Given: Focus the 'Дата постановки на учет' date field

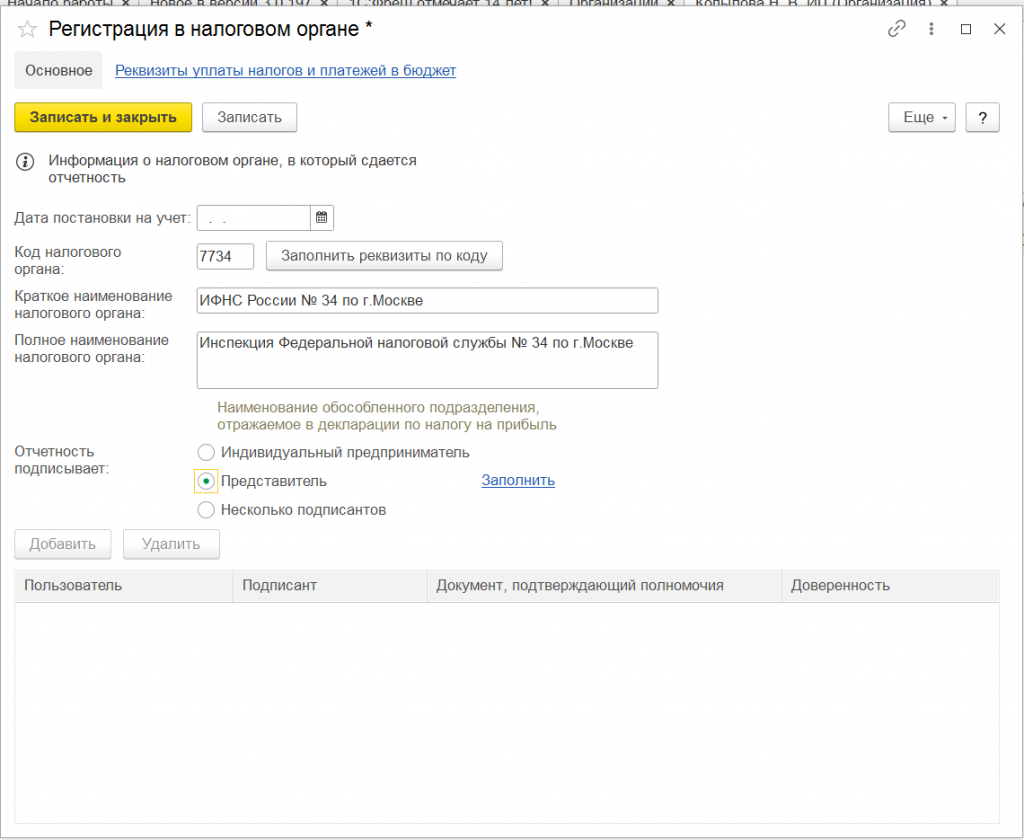Looking at the screenshot, I should coord(253,218).
